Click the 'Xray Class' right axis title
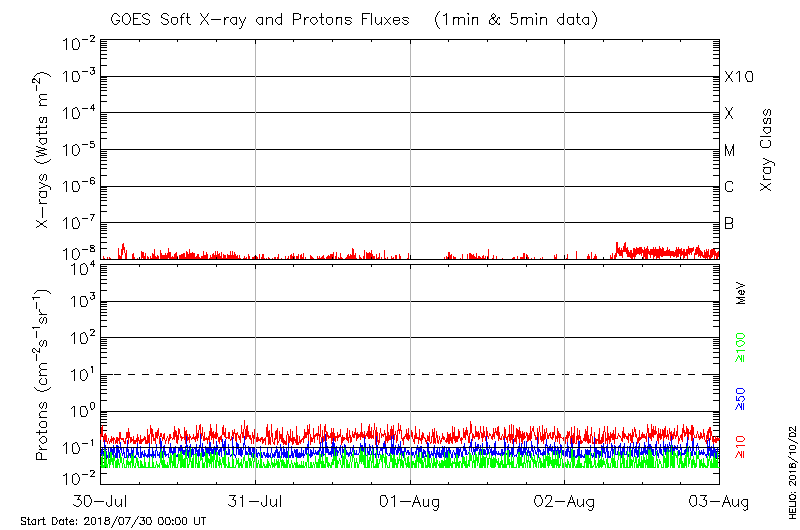This screenshot has width=800, height=530. [766, 150]
